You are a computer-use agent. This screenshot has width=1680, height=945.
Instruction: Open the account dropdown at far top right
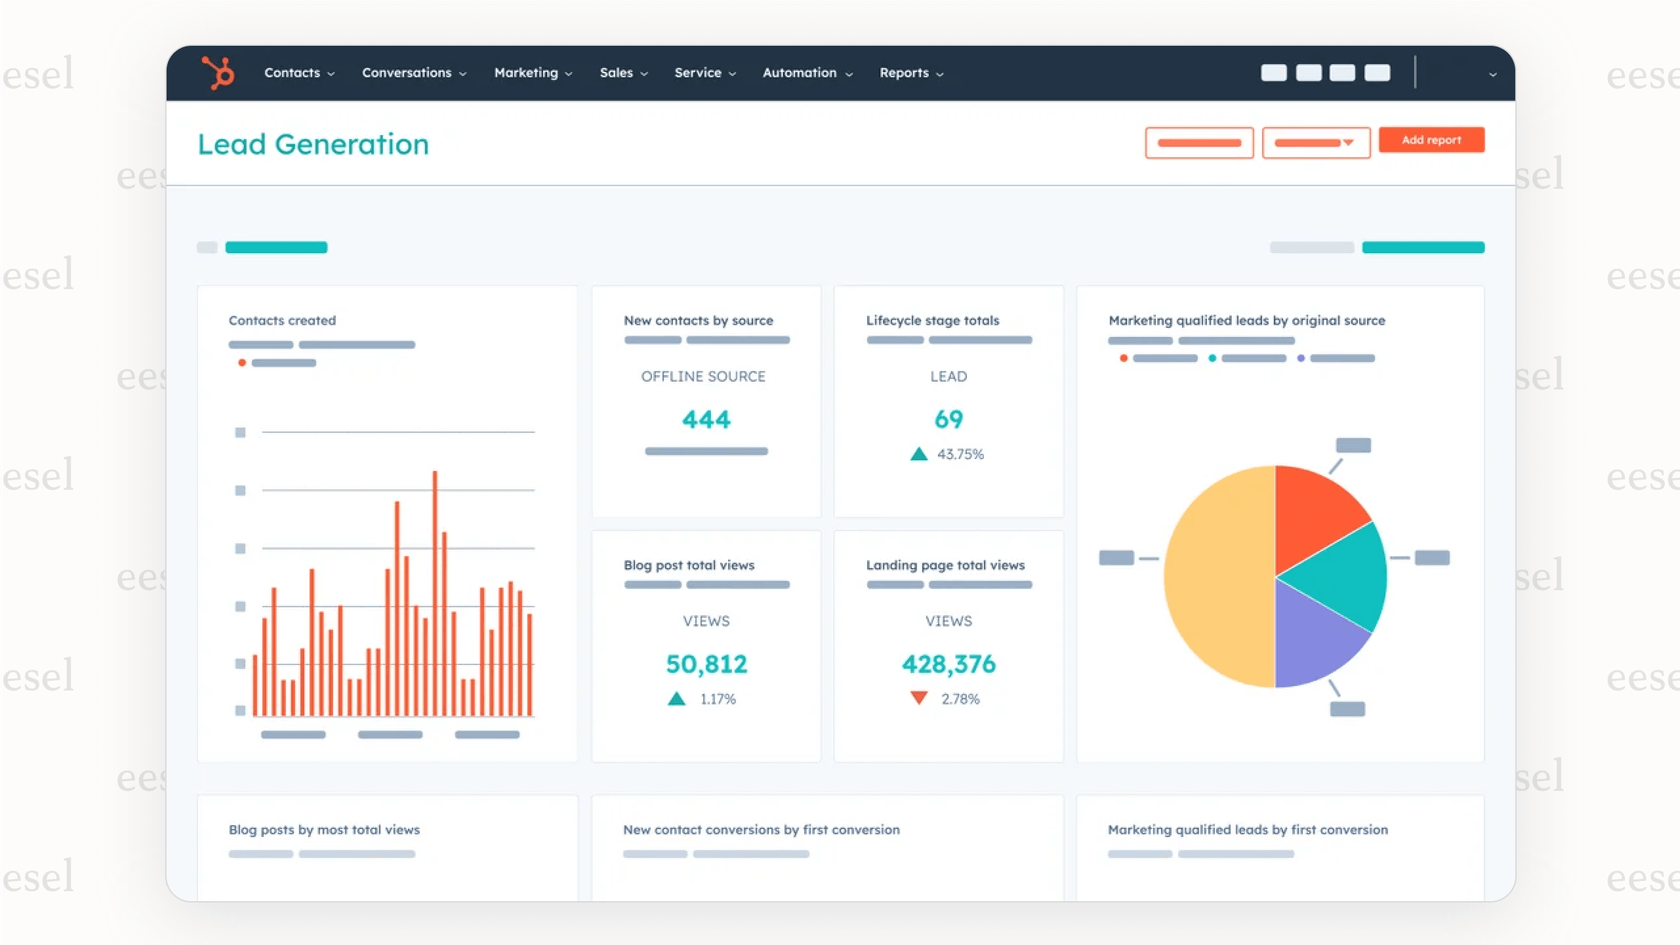click(1491, 73)
